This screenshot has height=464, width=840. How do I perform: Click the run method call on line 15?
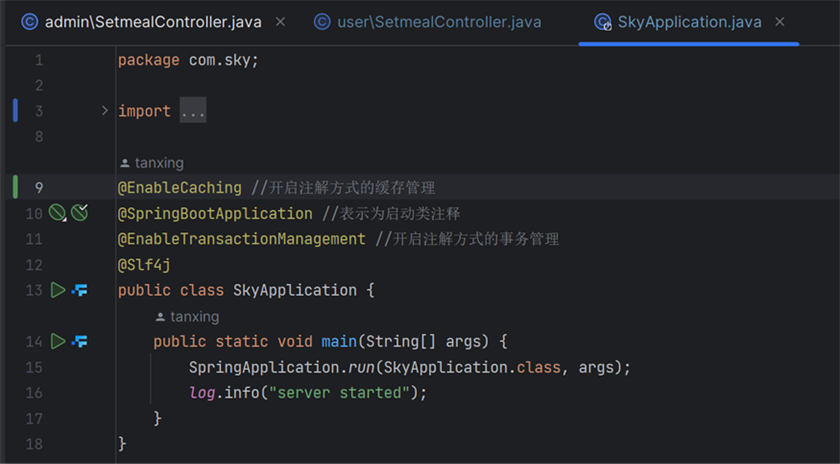coord(362,367)
